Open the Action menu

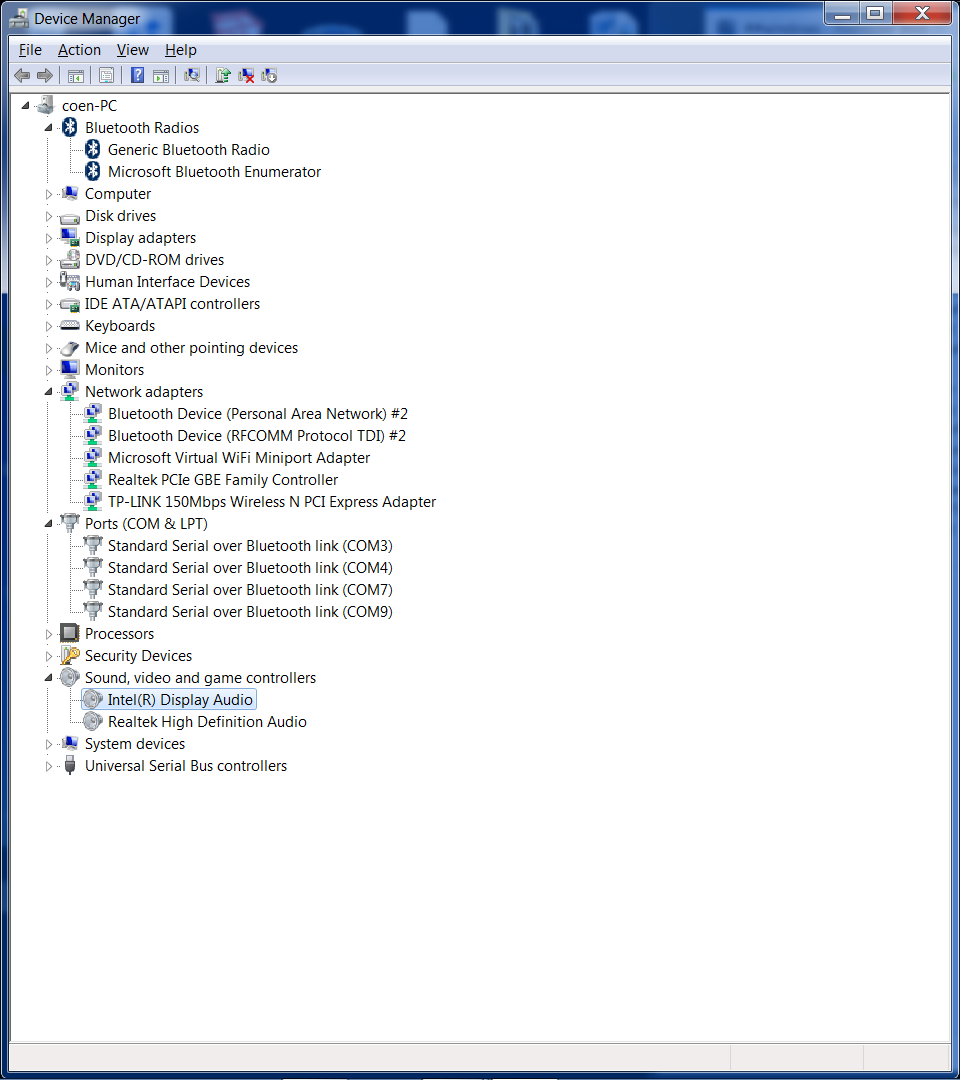pos(79,50)
